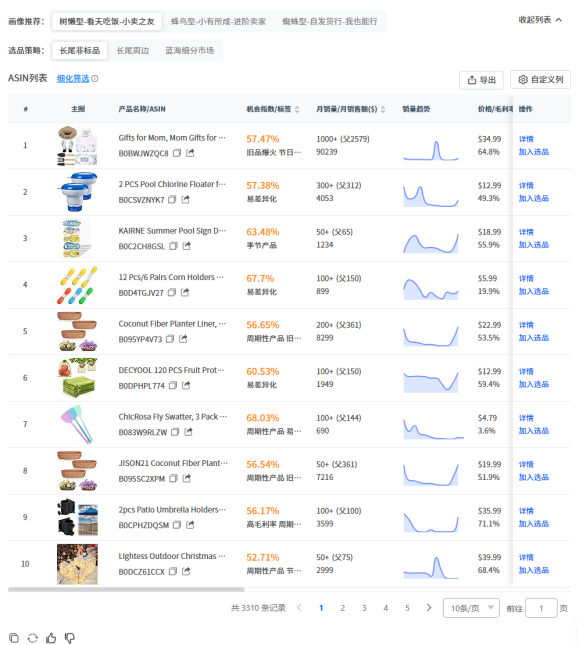Click the regenerate refresh icon at bottom
This screenshot has height=645, width=579.
point(32,638)
